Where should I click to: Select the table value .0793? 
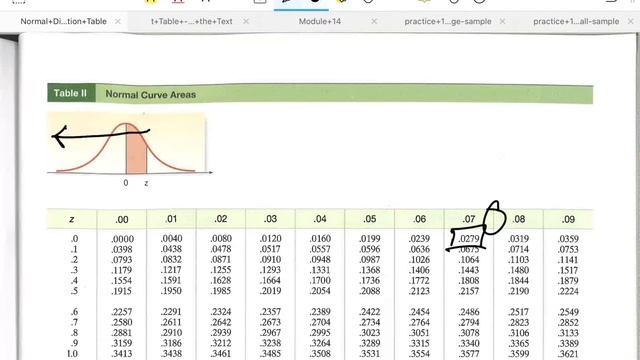[122, 260]
